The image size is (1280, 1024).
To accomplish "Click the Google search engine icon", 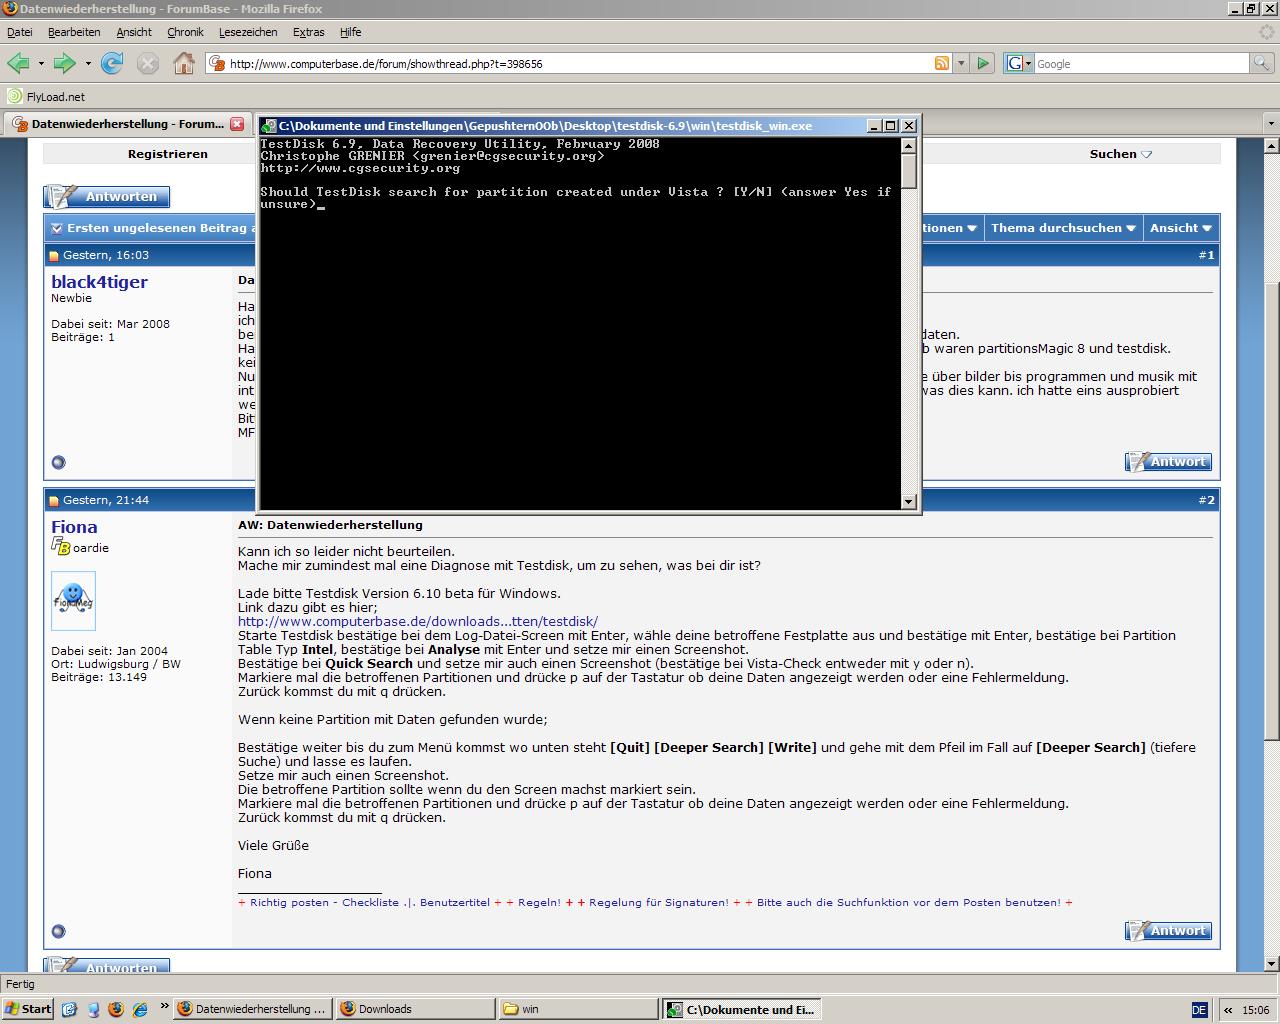I will tap(1015, 63).
